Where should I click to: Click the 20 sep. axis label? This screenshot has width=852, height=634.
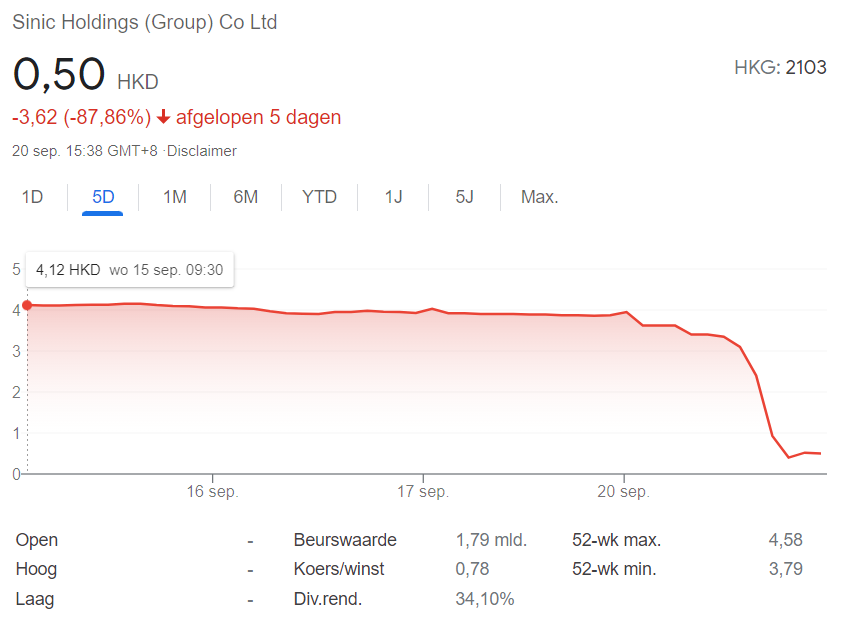(623, 492)
